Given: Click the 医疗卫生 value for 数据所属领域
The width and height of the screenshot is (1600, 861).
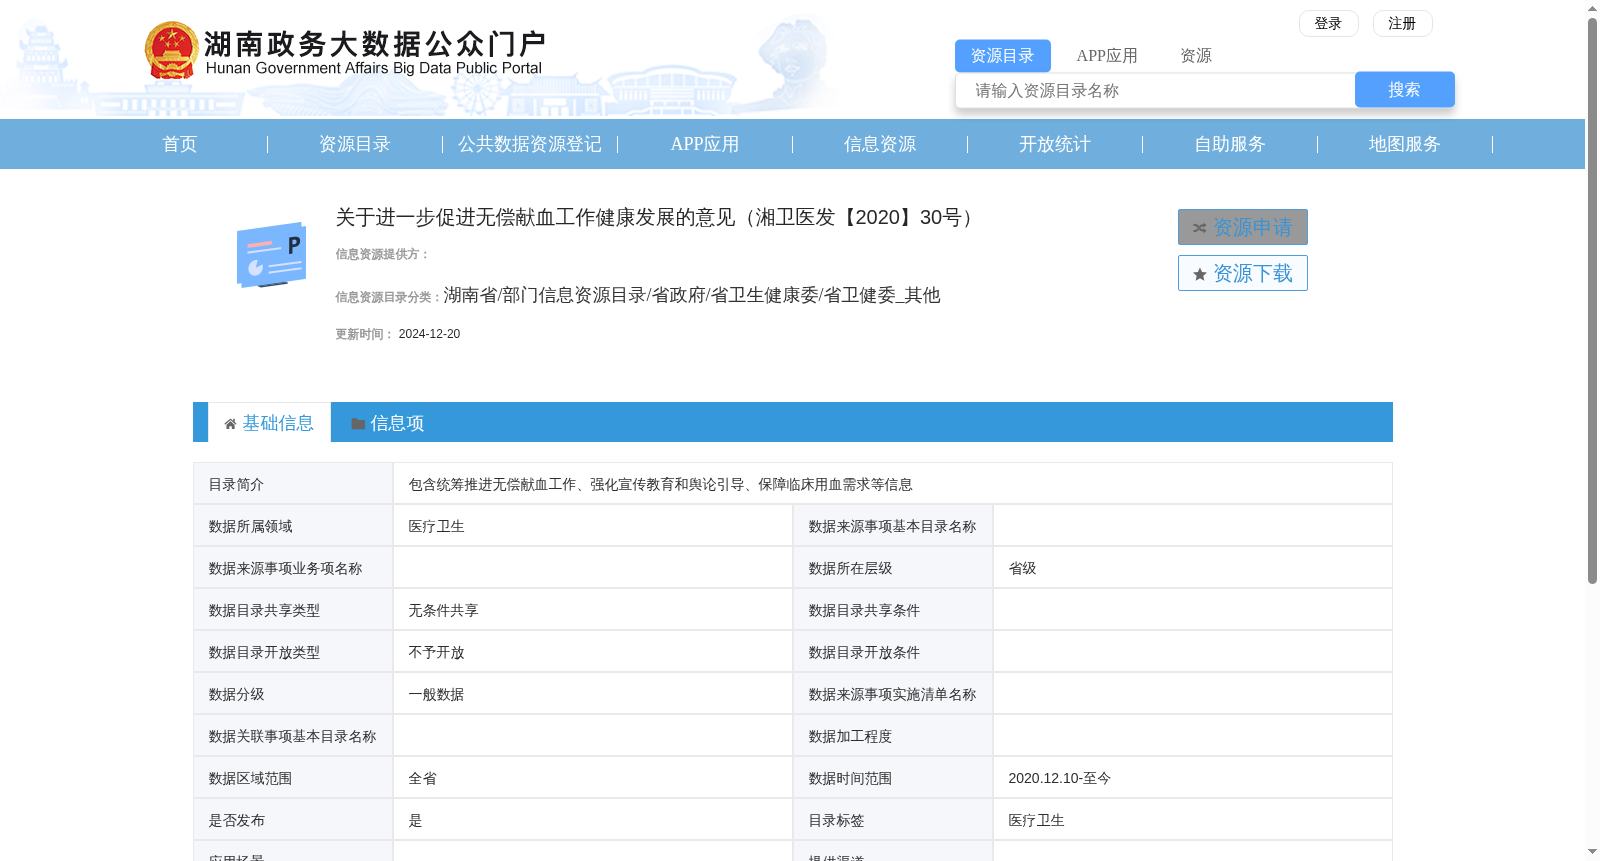Looking at the screenshot, I should tap(593, 526).
